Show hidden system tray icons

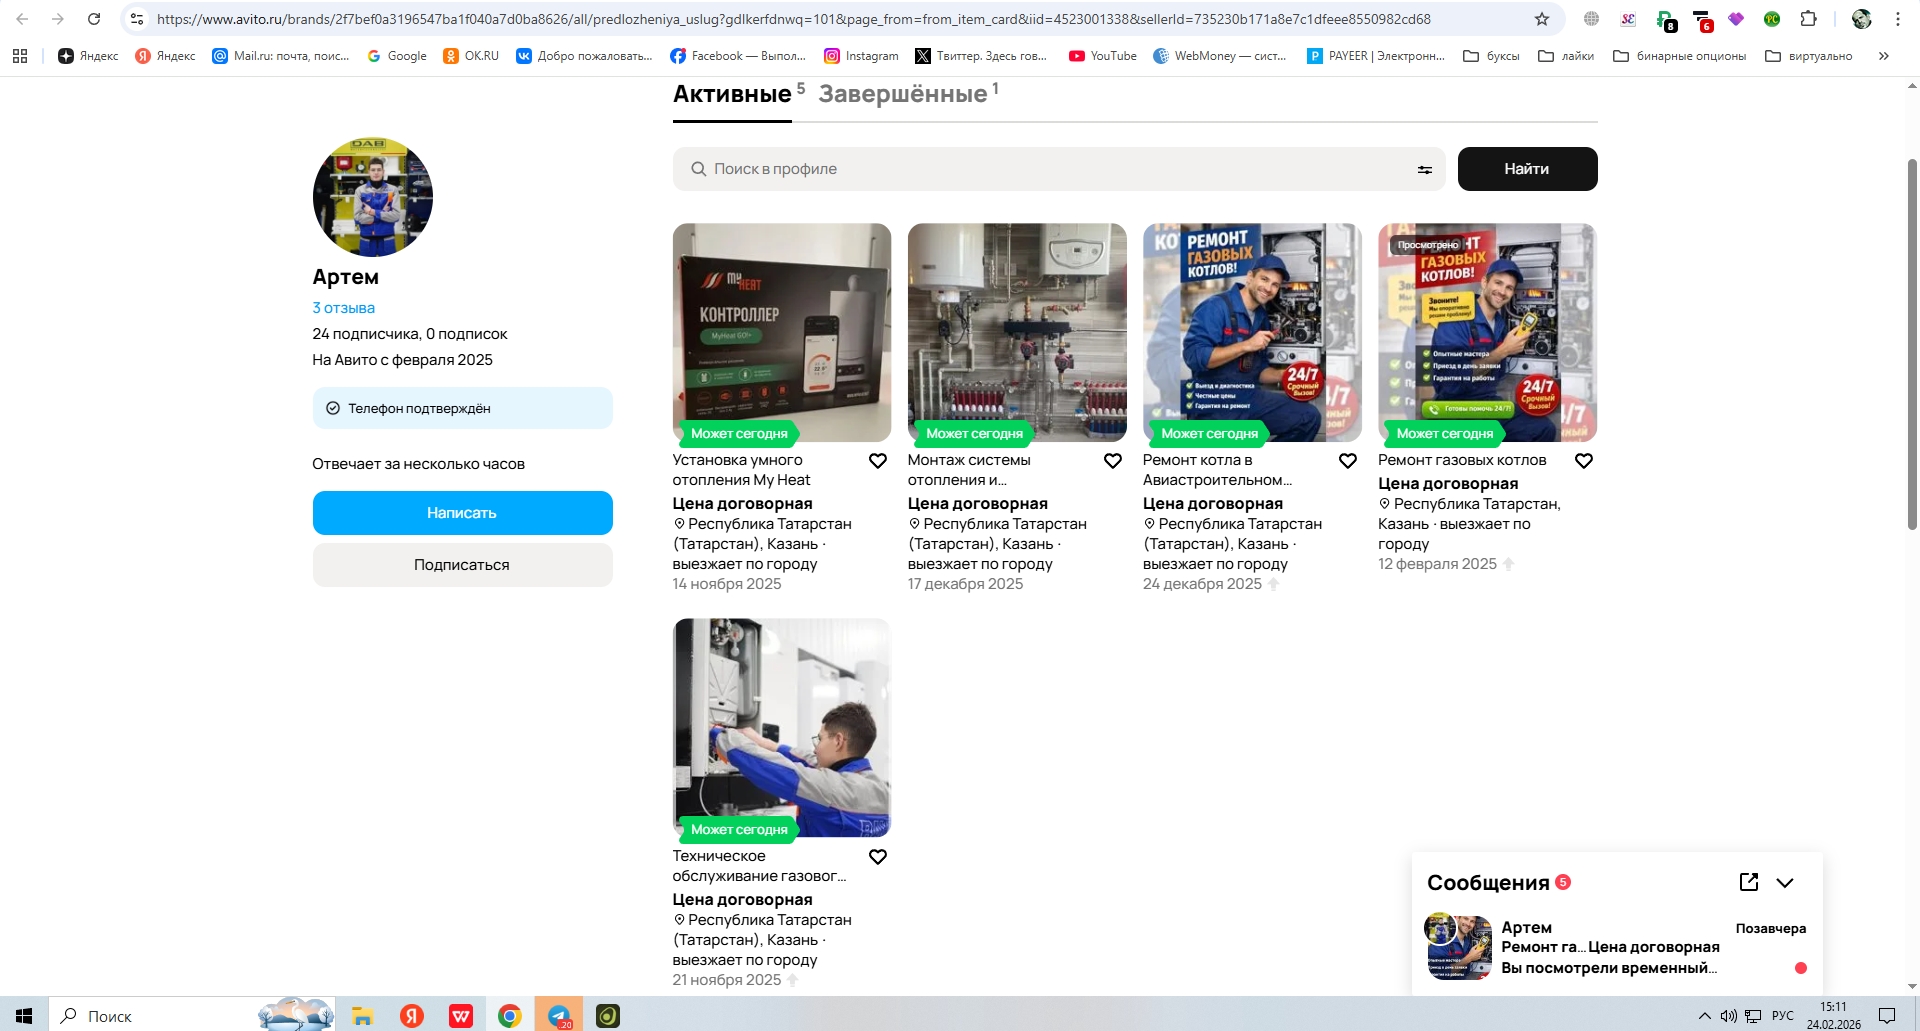pyautogui.click(x=1704, y=1016)
